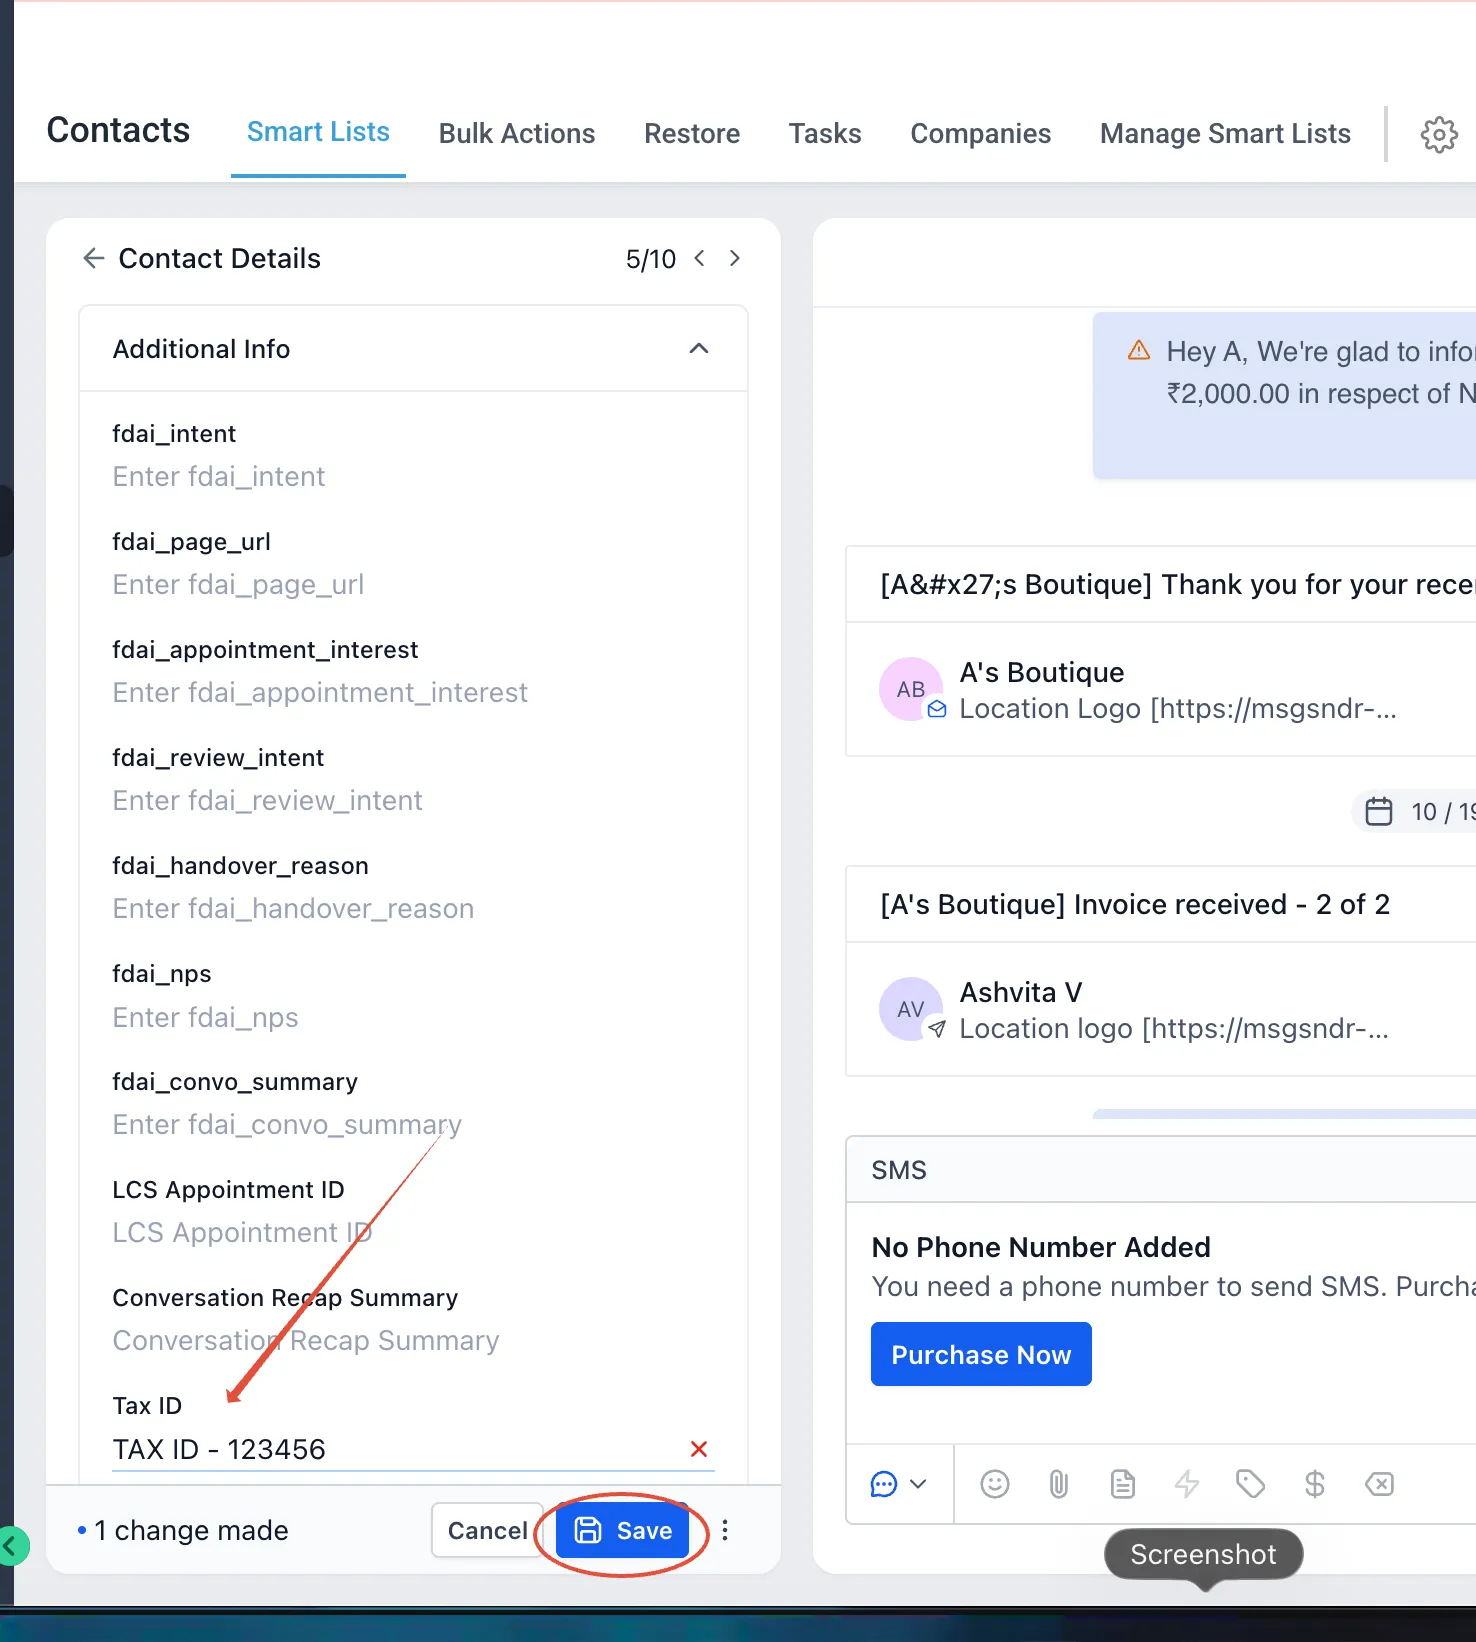Image resolution: width=1476 pixels, height=1642 pixels.
Task: Clear the Tax ID field with the red X
Action: click(x=699, y=1449)
